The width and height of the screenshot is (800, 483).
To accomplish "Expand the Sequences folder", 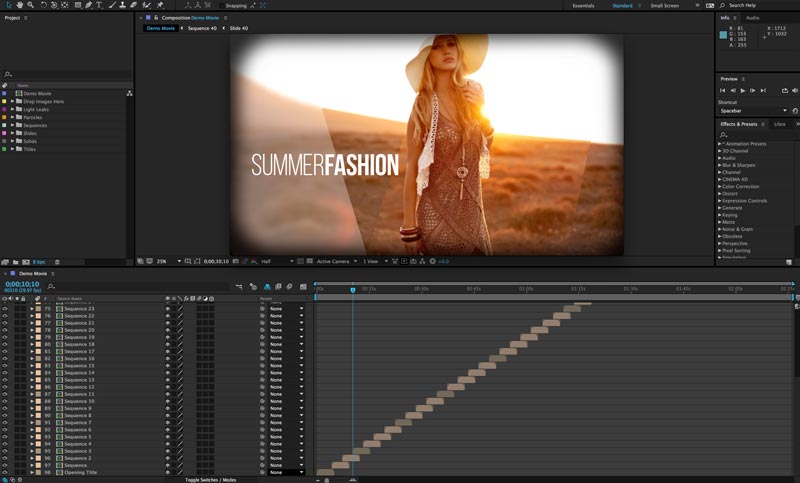I will coord(12,125).
